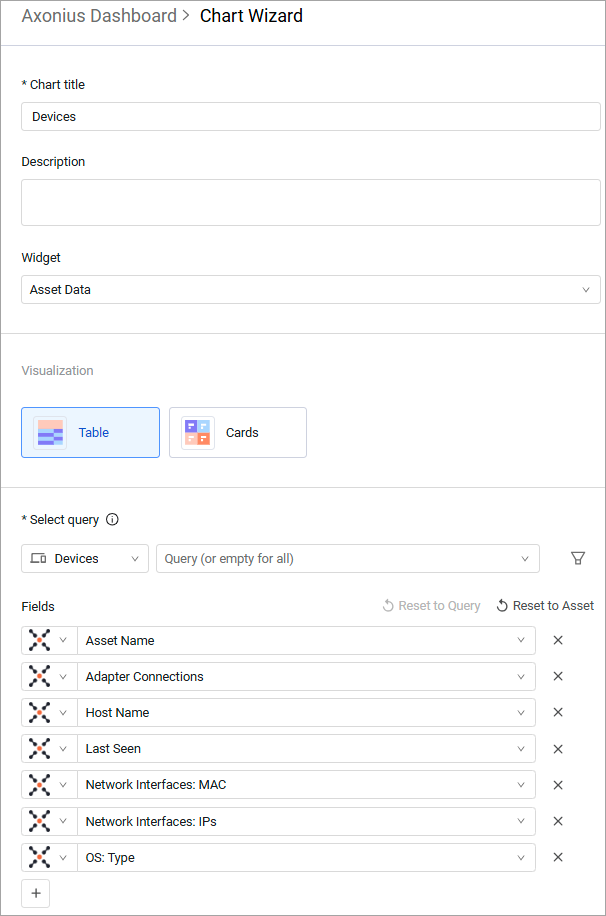Remove the Asset Name field

558,640
